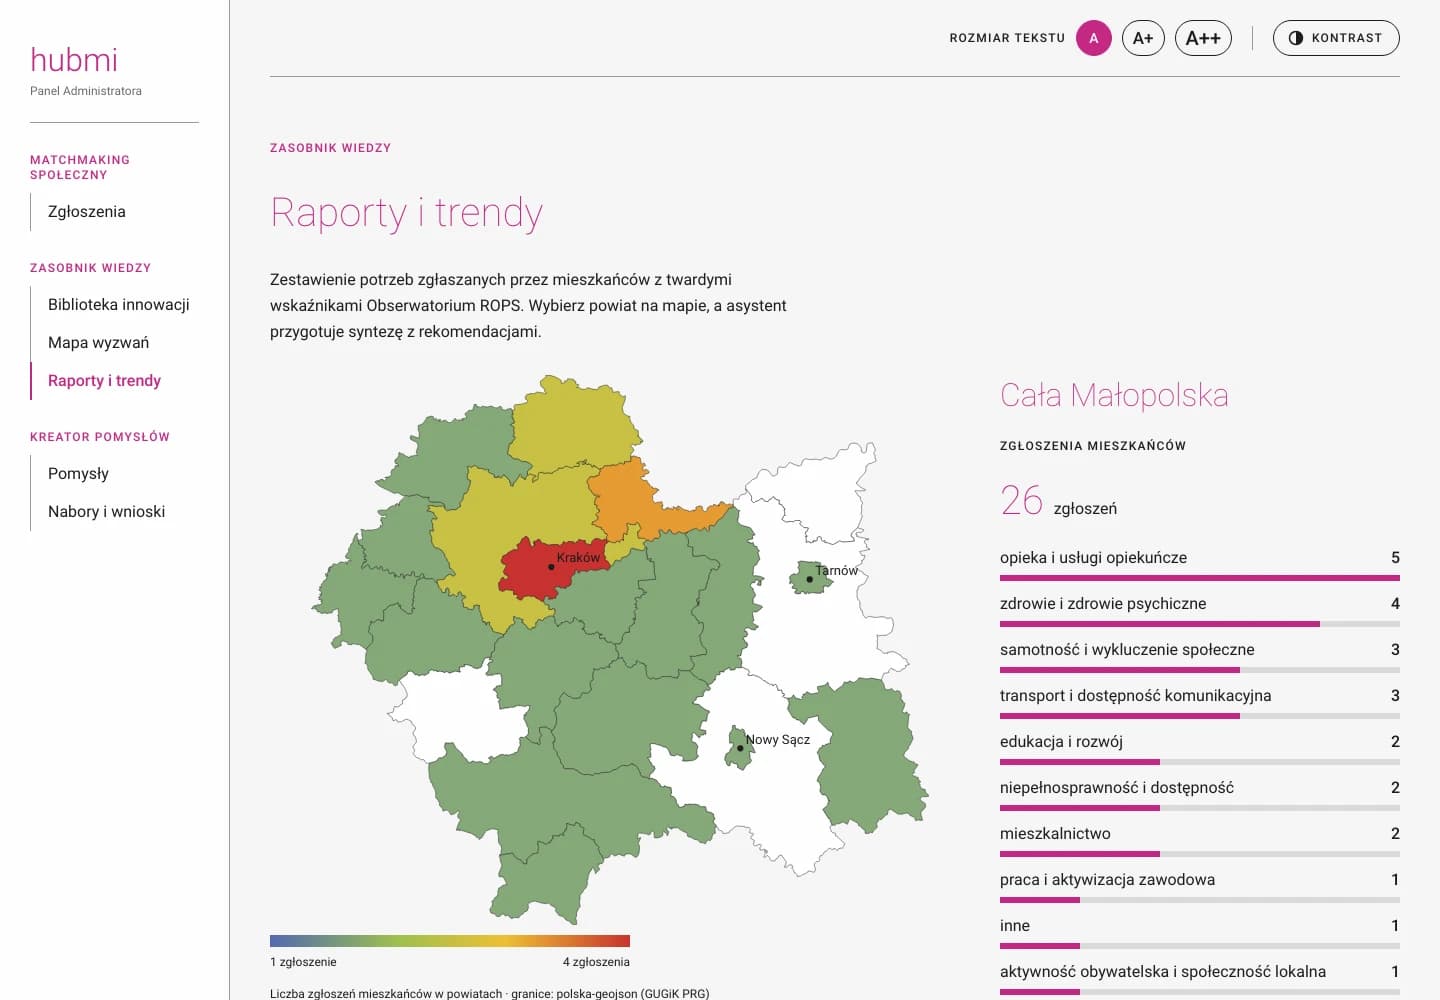Click the 'inne' category row
This screenshot has height=1000, width=1440.
1200,932
